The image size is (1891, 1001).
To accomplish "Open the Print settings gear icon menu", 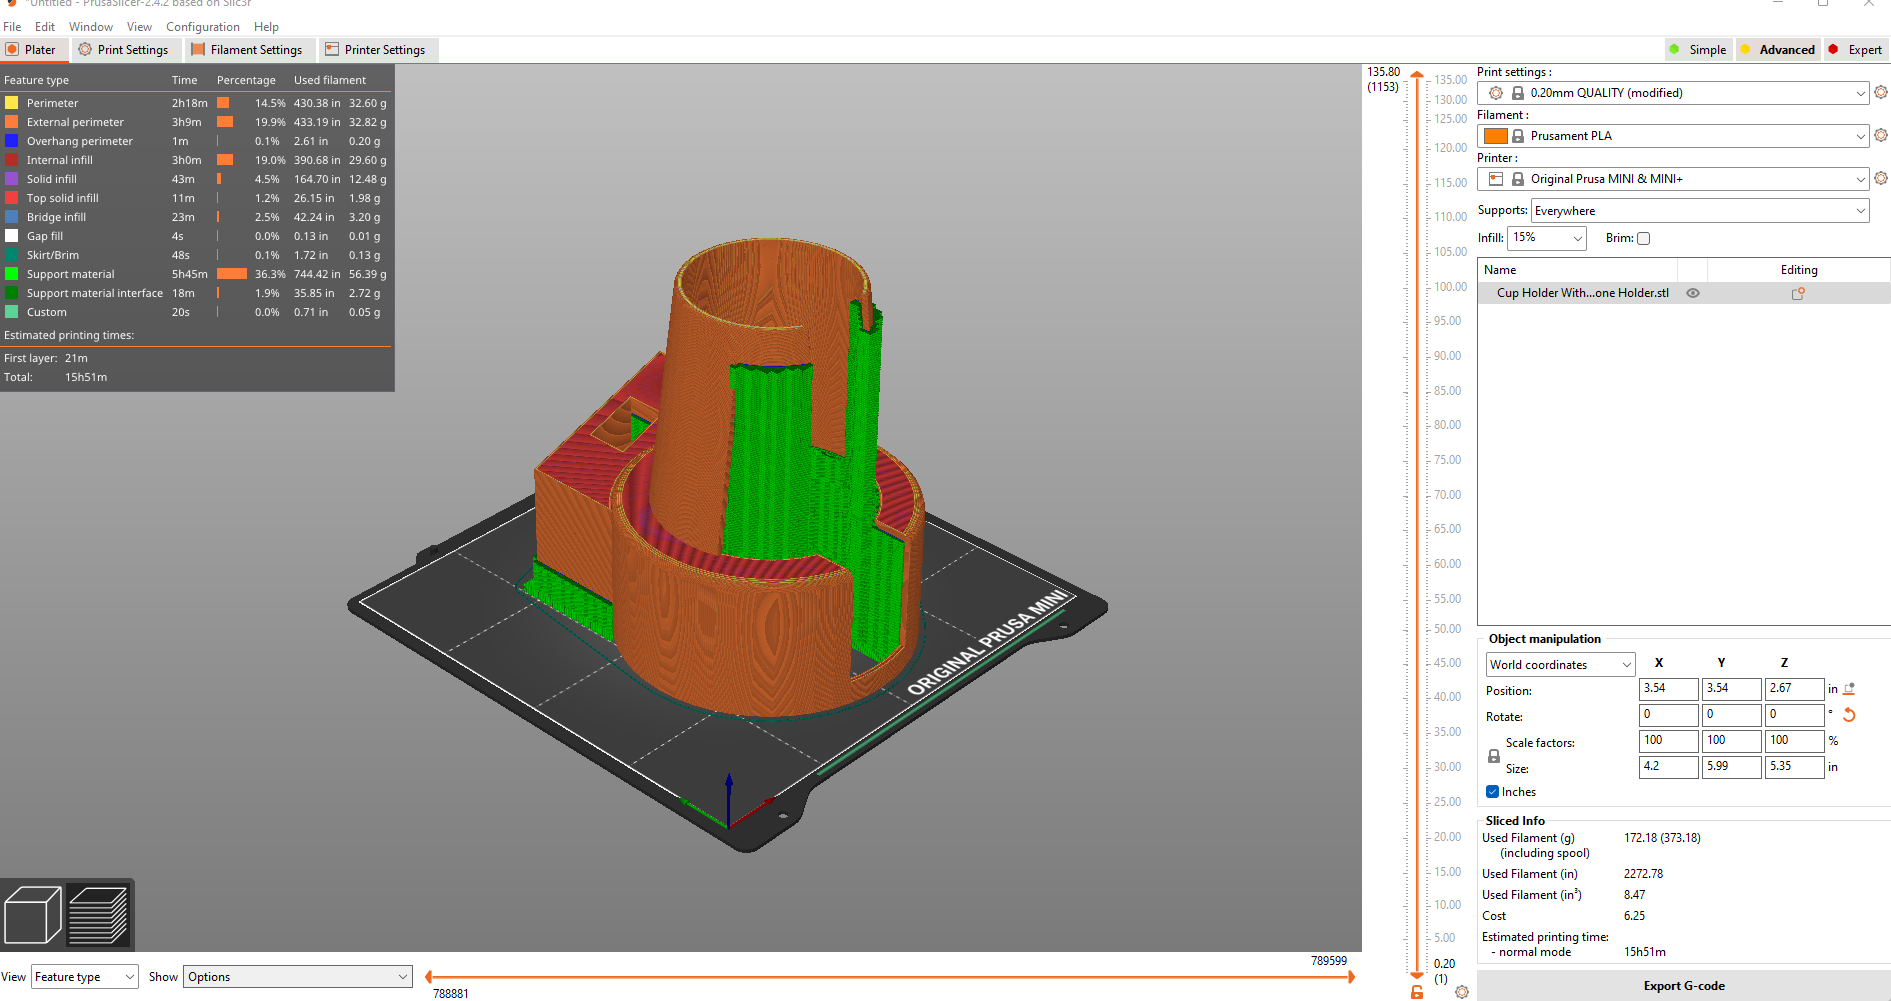I will tap(1881, 92).
